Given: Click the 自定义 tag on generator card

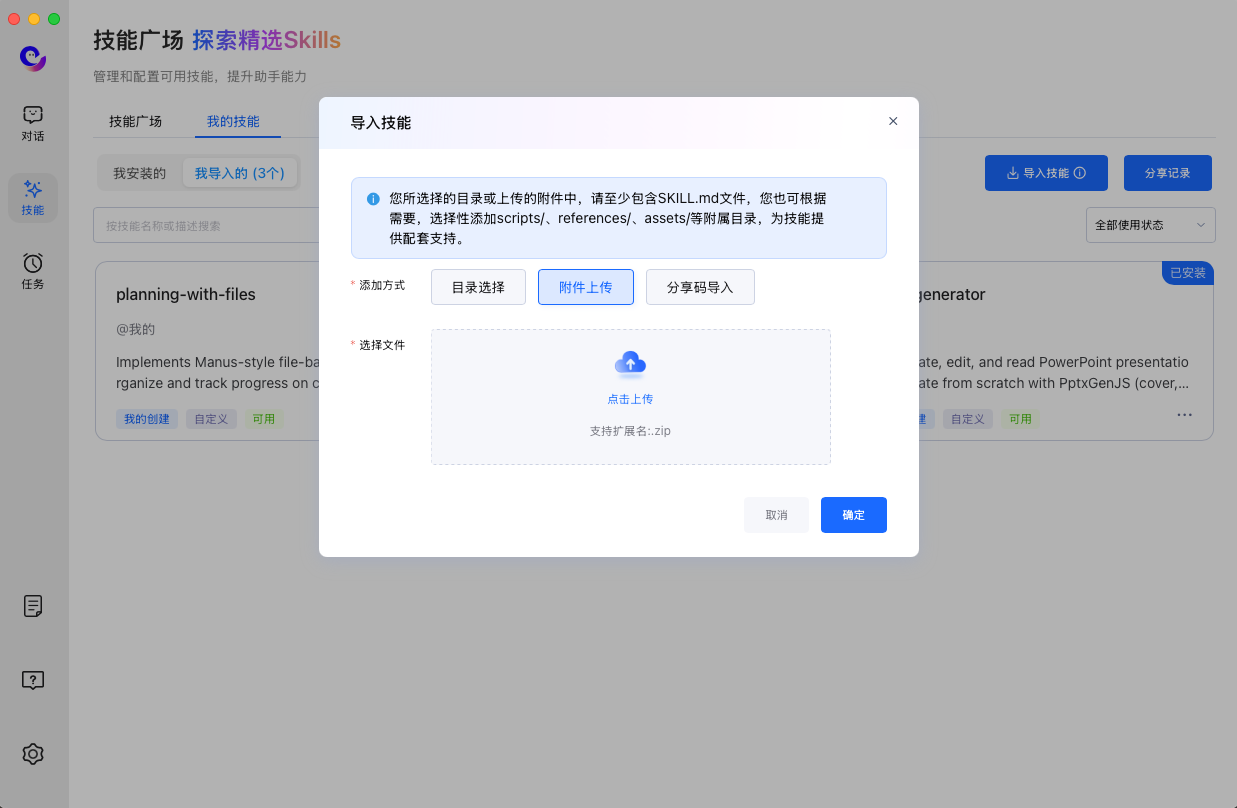Looking at the screenshot, I should [967, 419].
